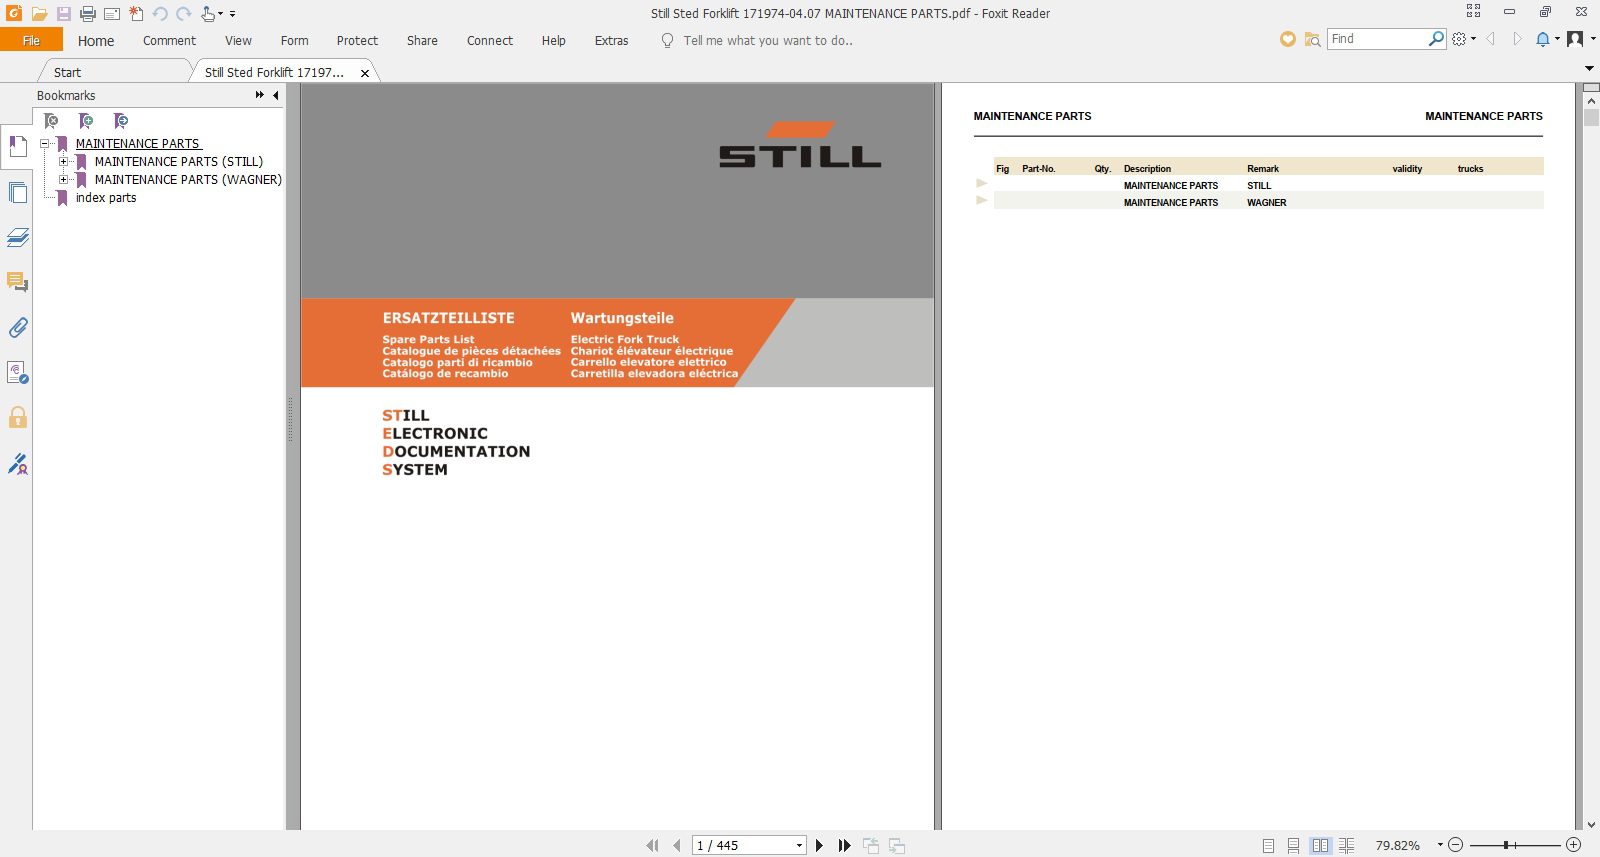Open the Help ribbon tab
This screenshot has width=1600, height=857.
553,41
